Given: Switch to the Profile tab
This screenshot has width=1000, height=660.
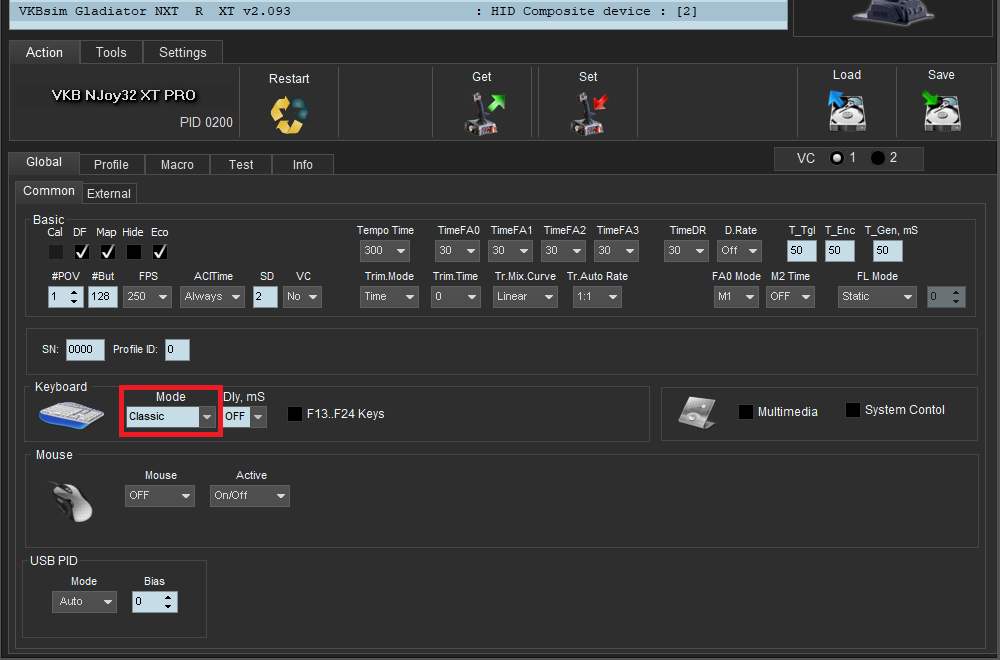Looking at the screenshot, I should click(112, 165).
